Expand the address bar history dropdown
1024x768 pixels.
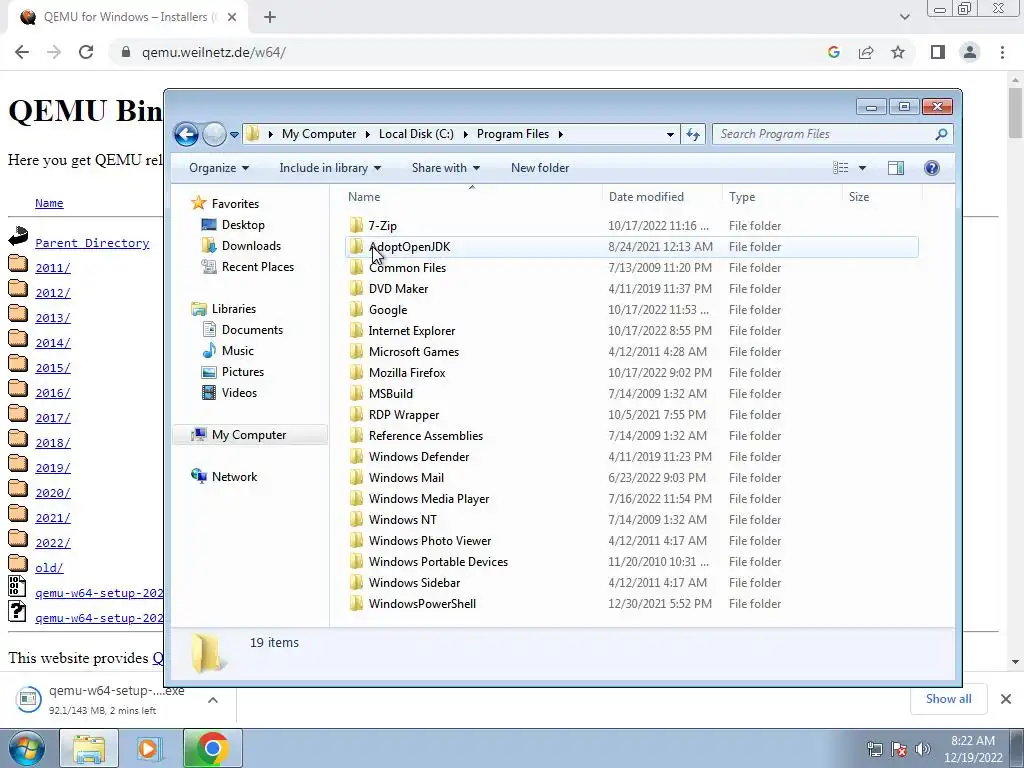670,135
